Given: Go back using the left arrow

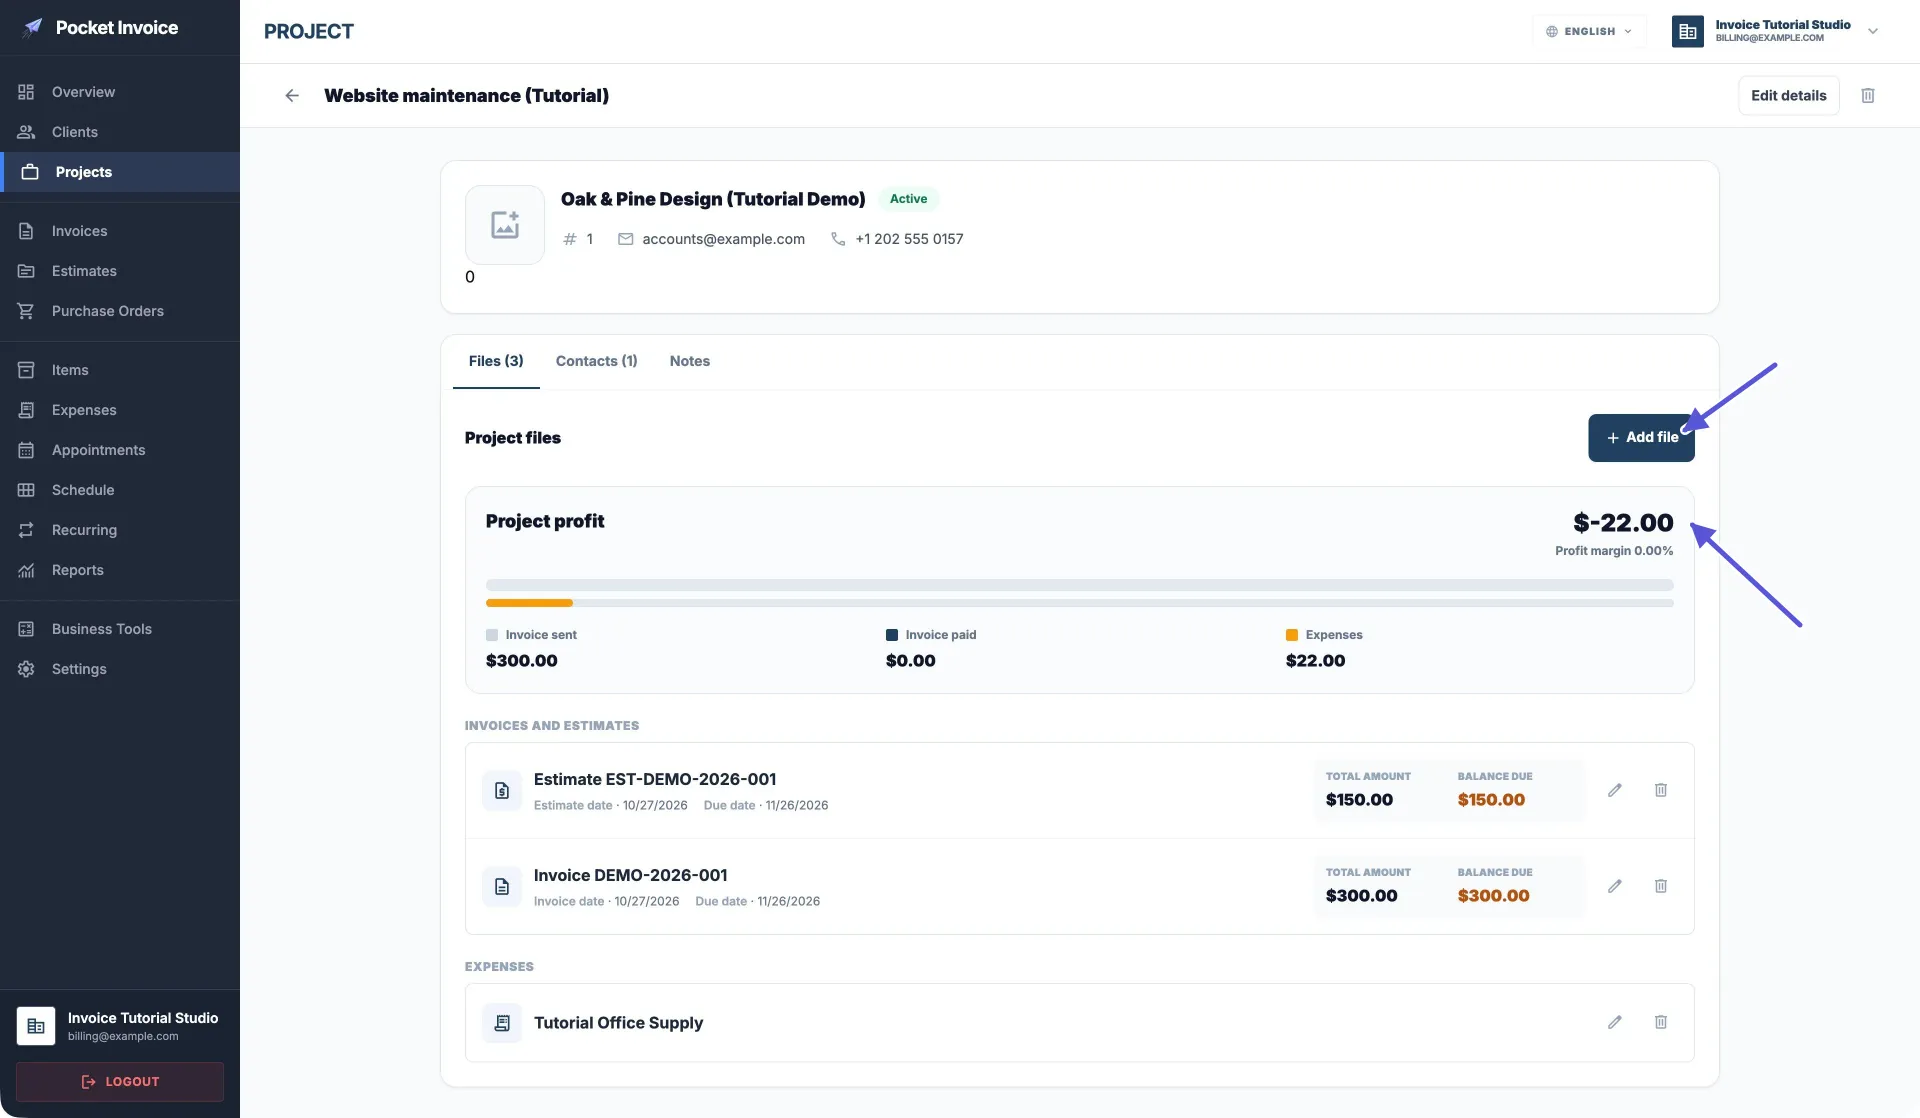Looking at the screenshot, I should click(x=292, y=96).
